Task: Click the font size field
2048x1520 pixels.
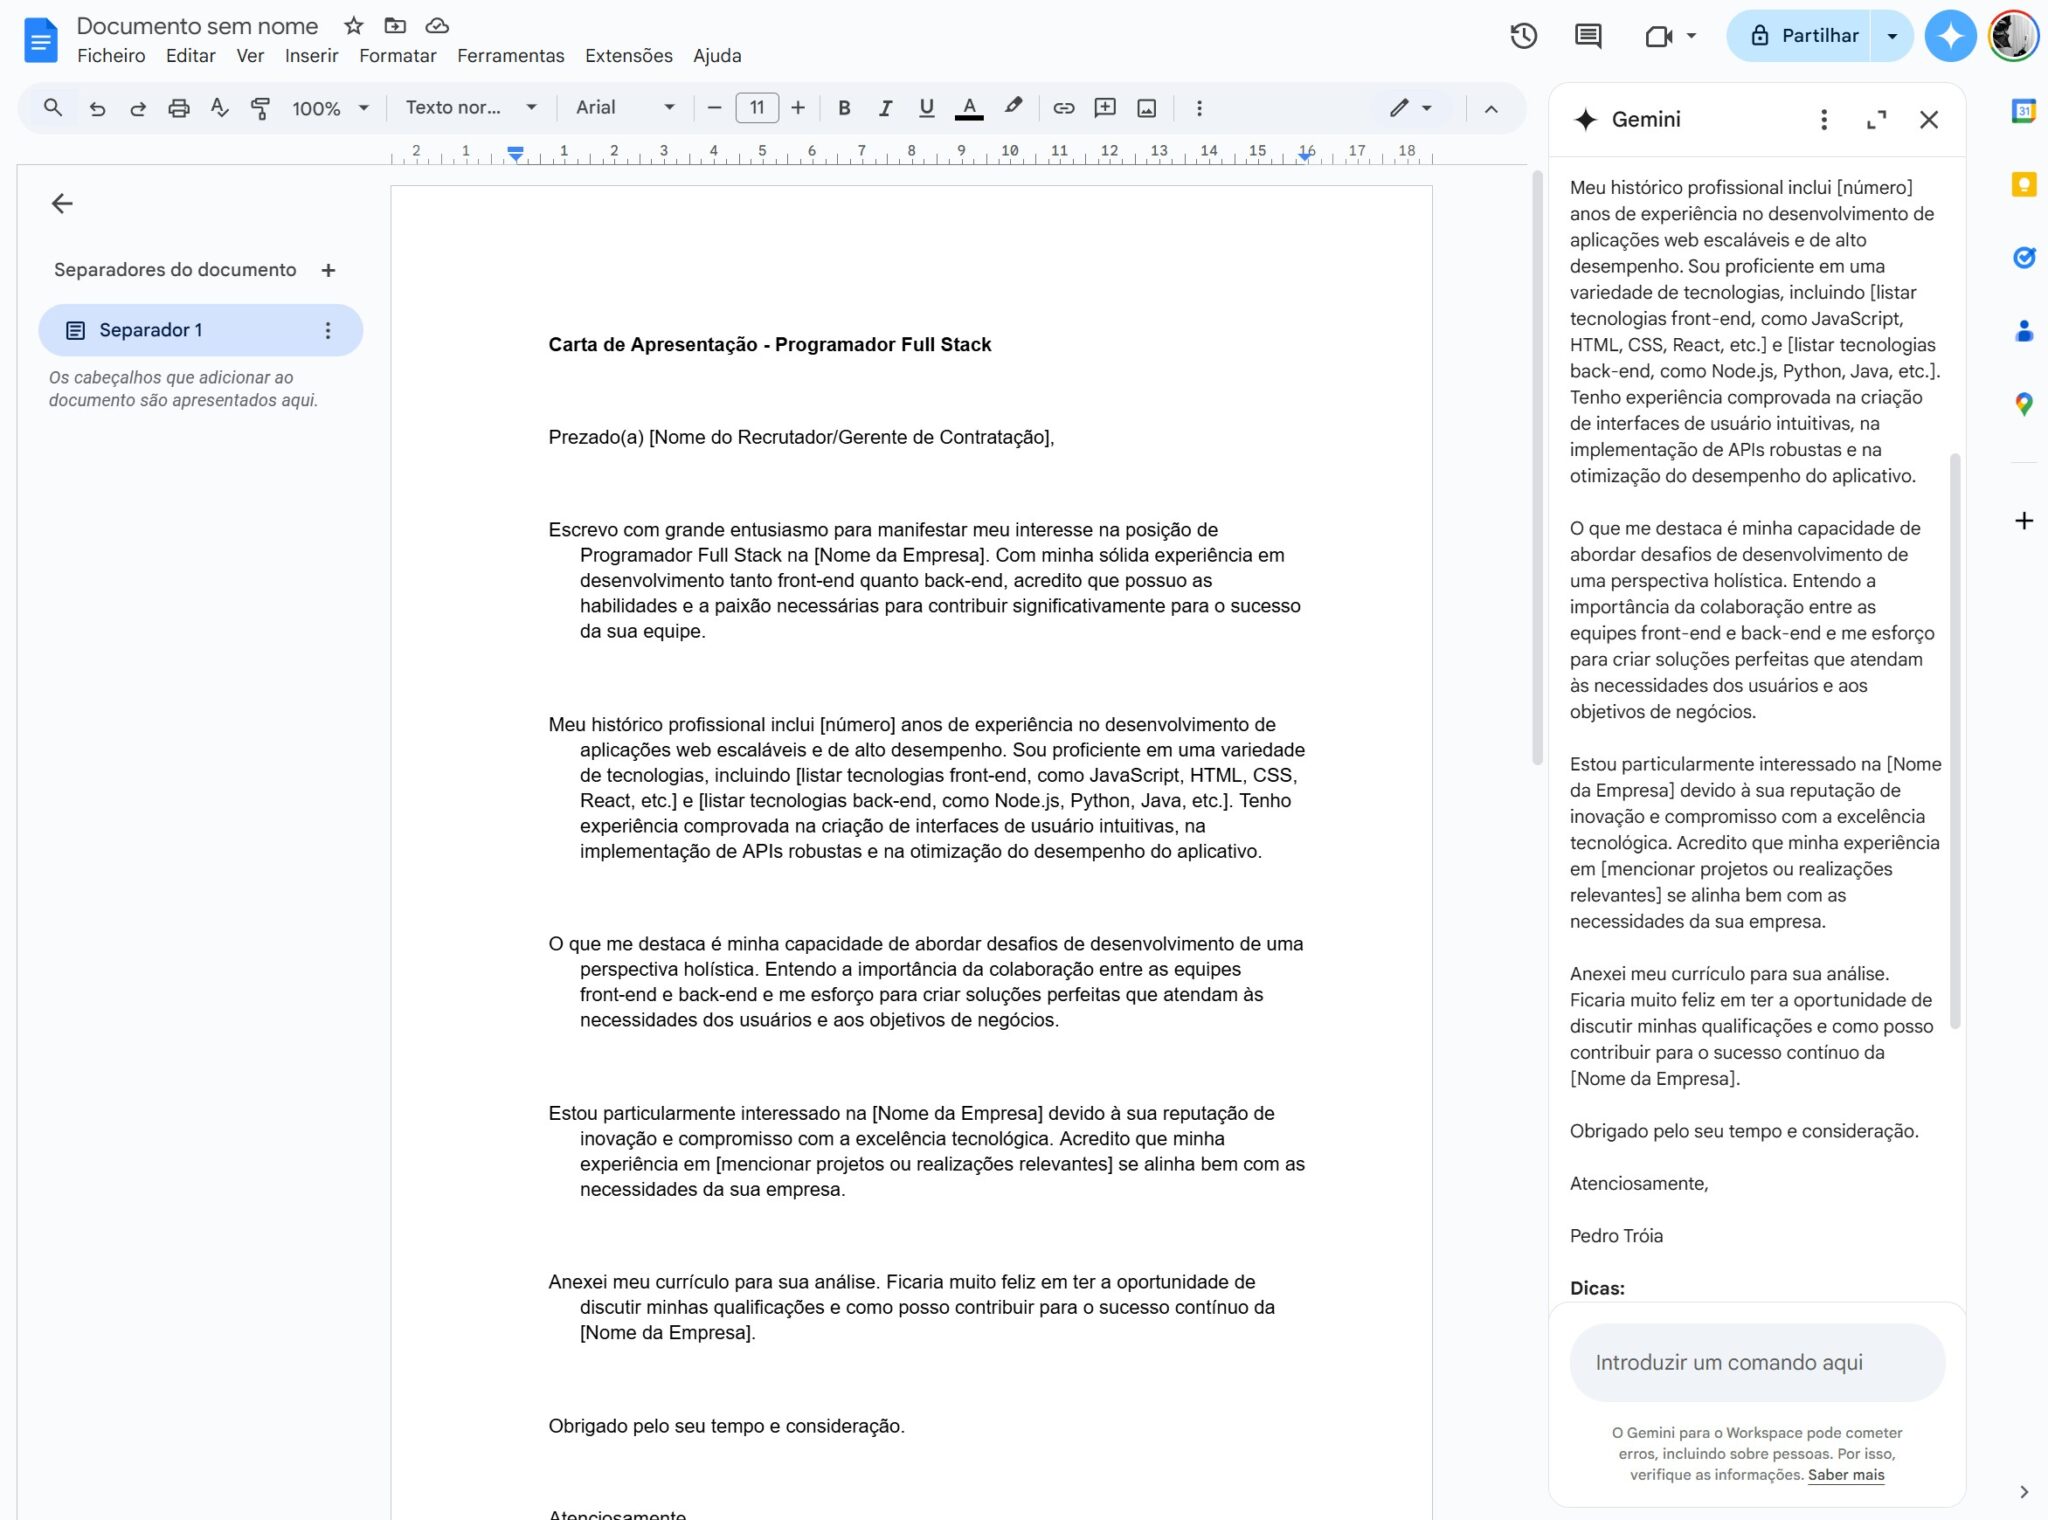Action: (757, 108)
